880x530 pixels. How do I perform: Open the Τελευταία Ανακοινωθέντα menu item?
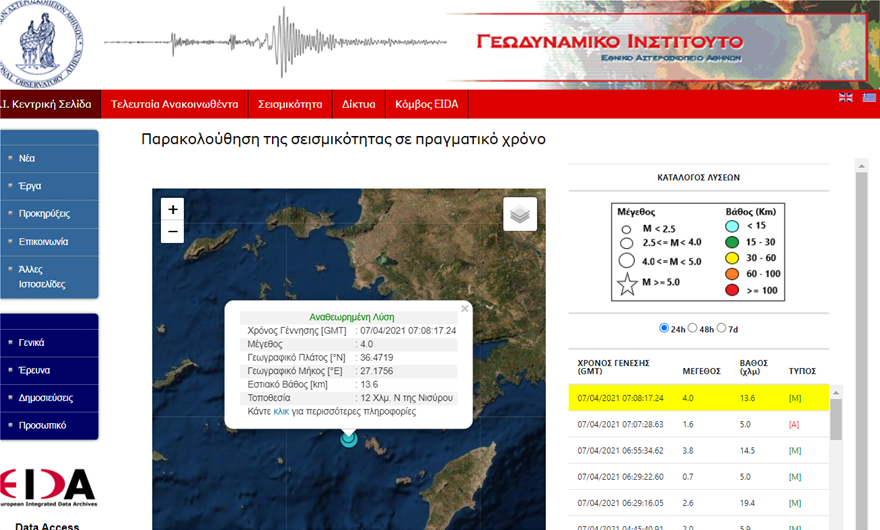[x=174, y=104]
